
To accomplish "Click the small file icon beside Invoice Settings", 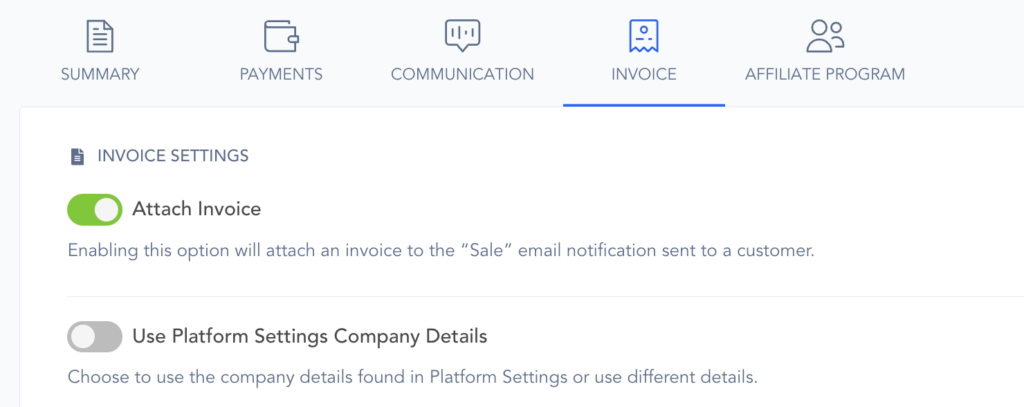I will click(77, 156).
